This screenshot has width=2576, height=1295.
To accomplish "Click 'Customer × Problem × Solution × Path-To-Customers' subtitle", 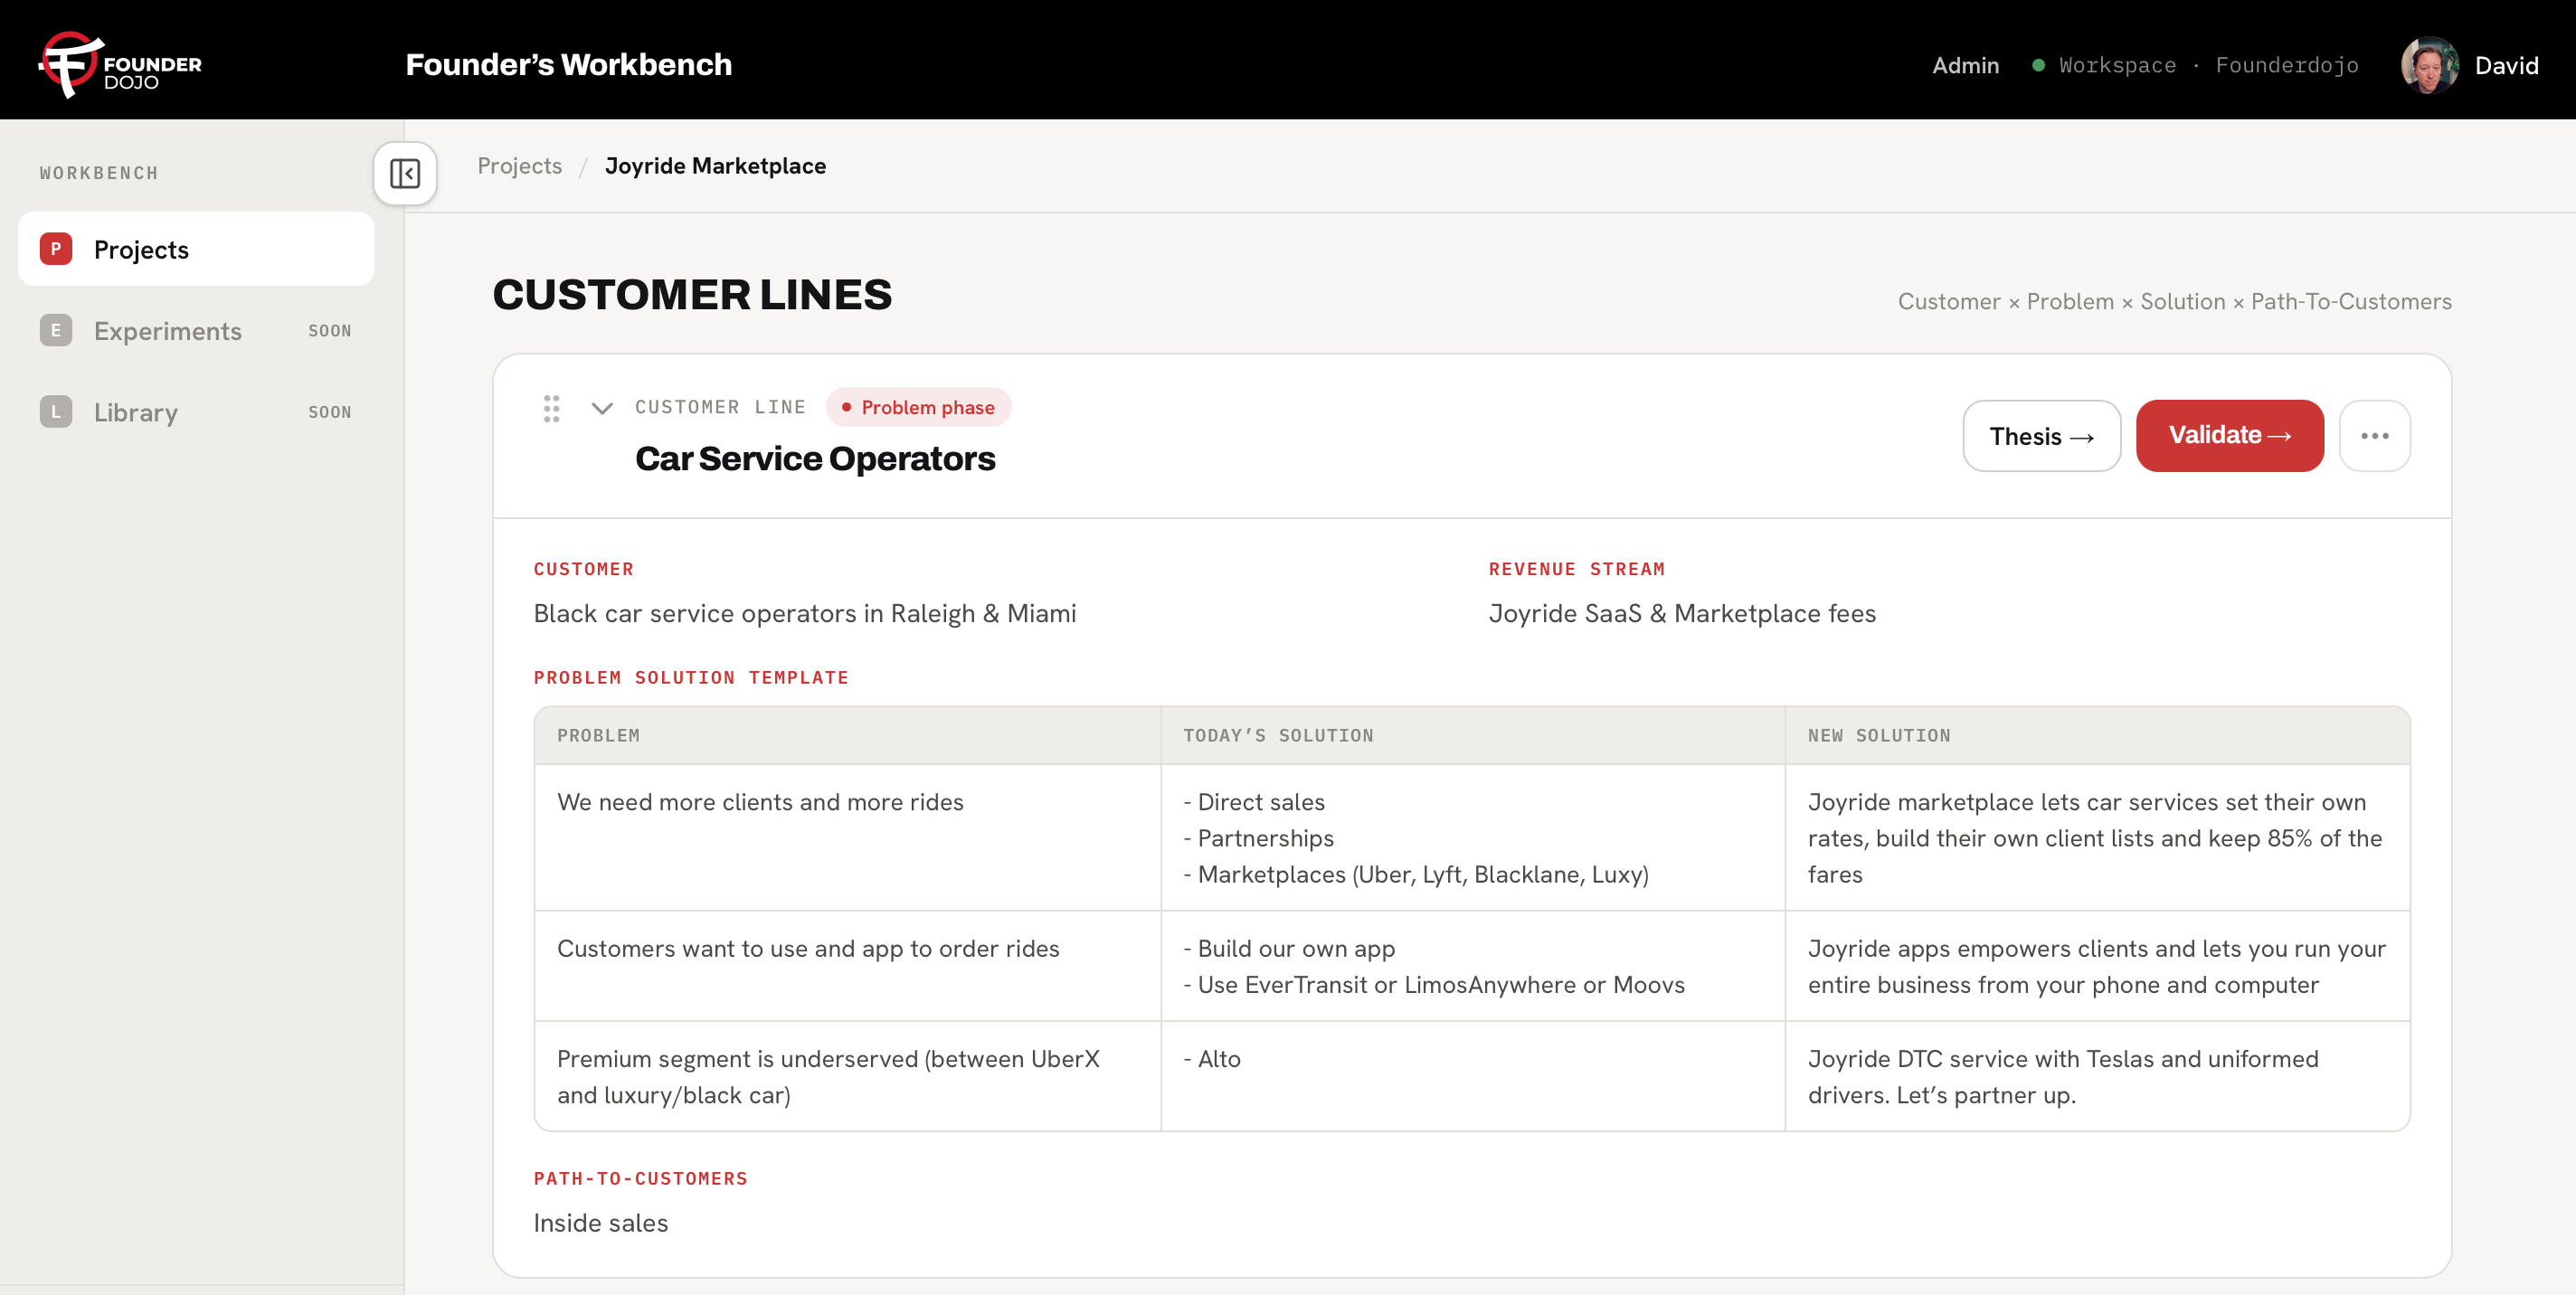I will click(x=2174, y=301).
